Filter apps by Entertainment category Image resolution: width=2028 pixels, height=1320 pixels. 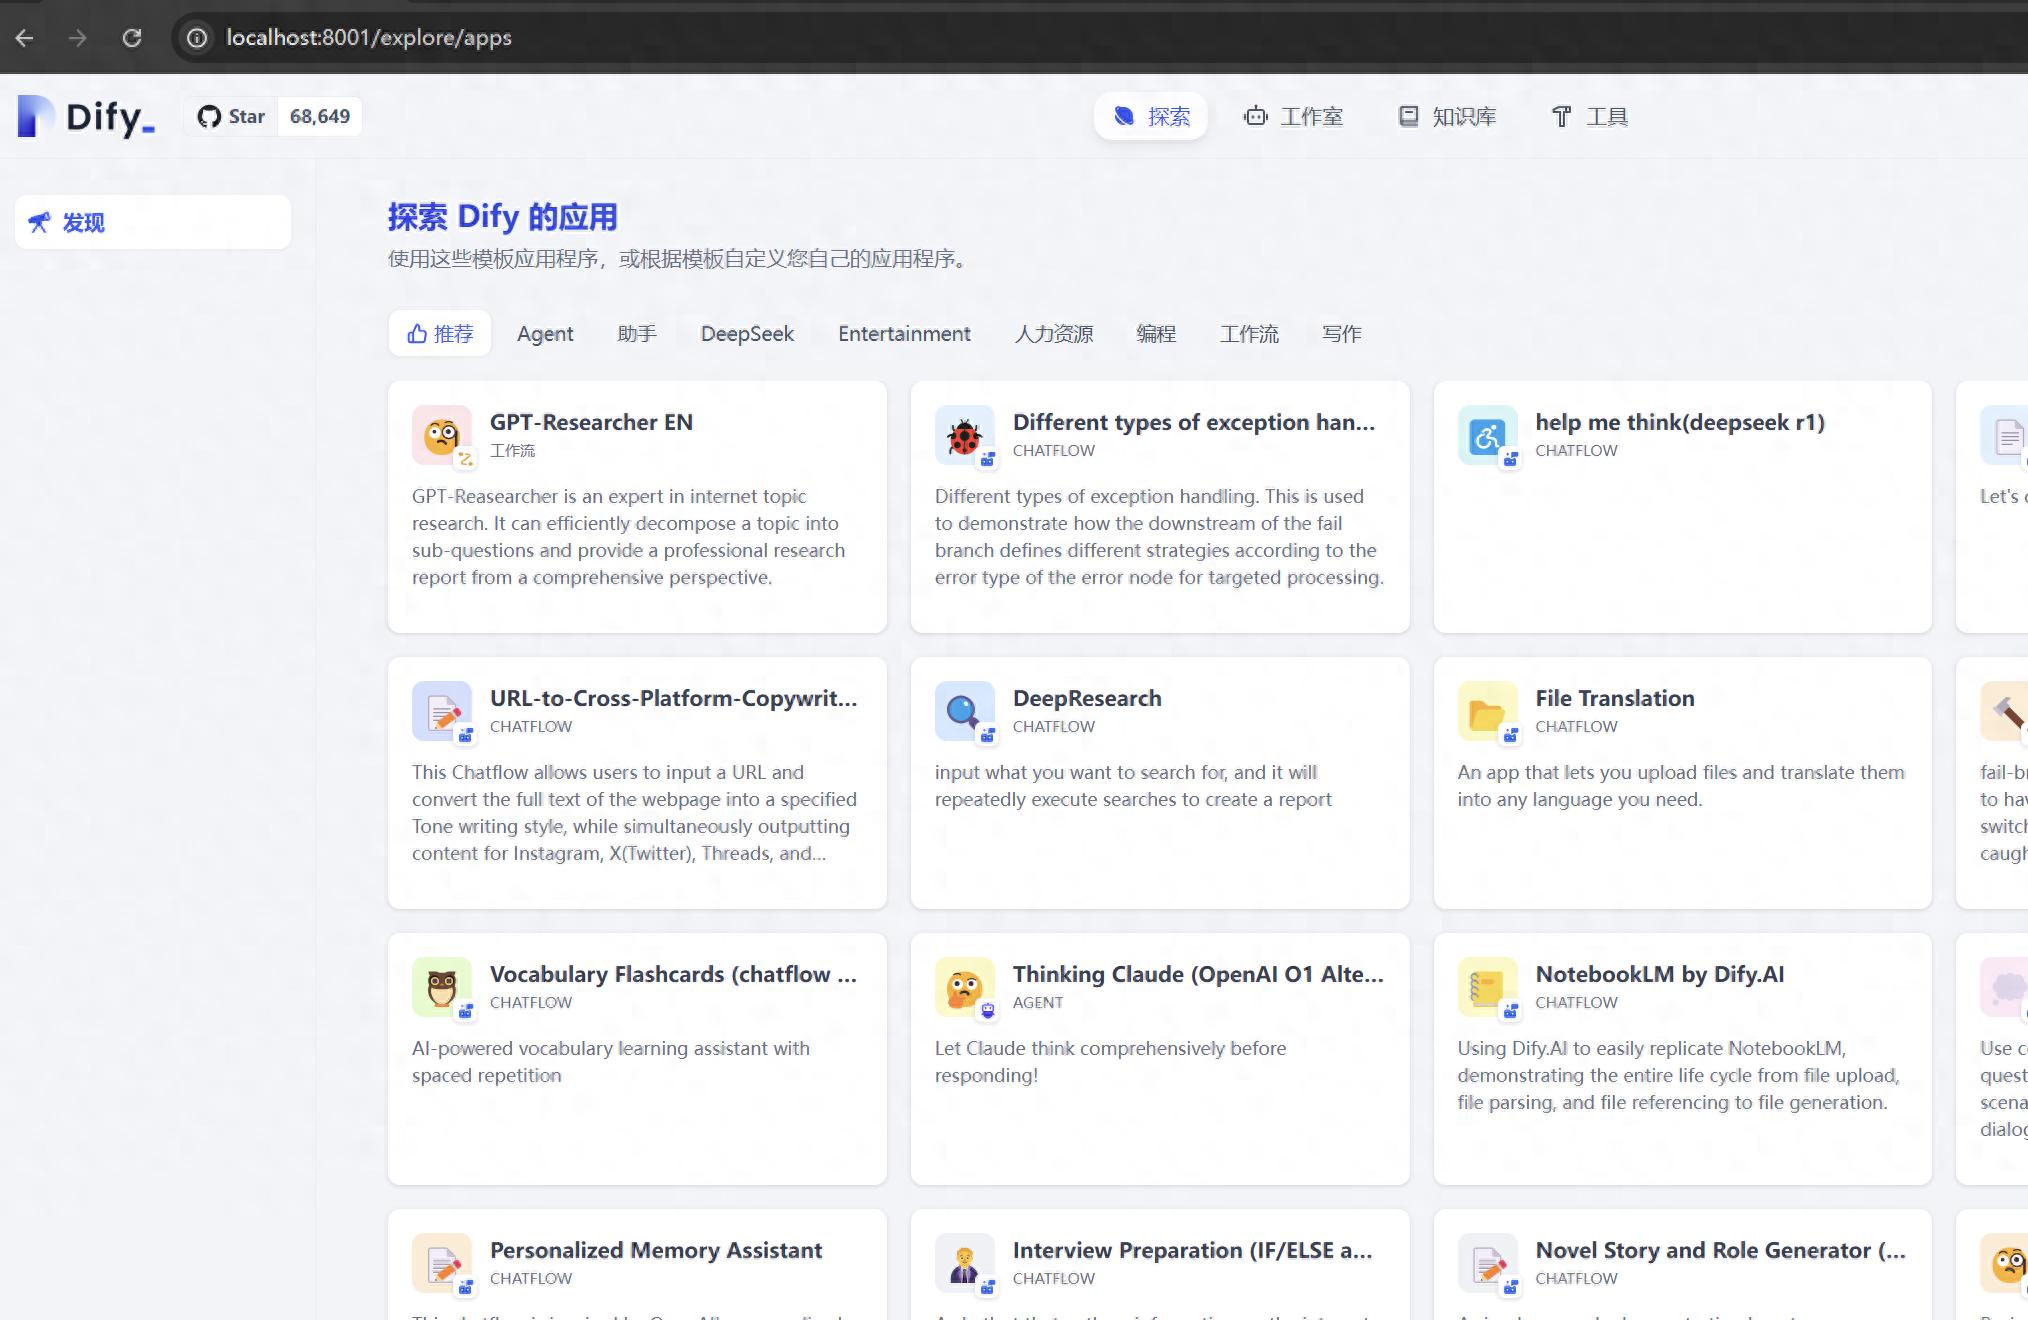point(904,334)
